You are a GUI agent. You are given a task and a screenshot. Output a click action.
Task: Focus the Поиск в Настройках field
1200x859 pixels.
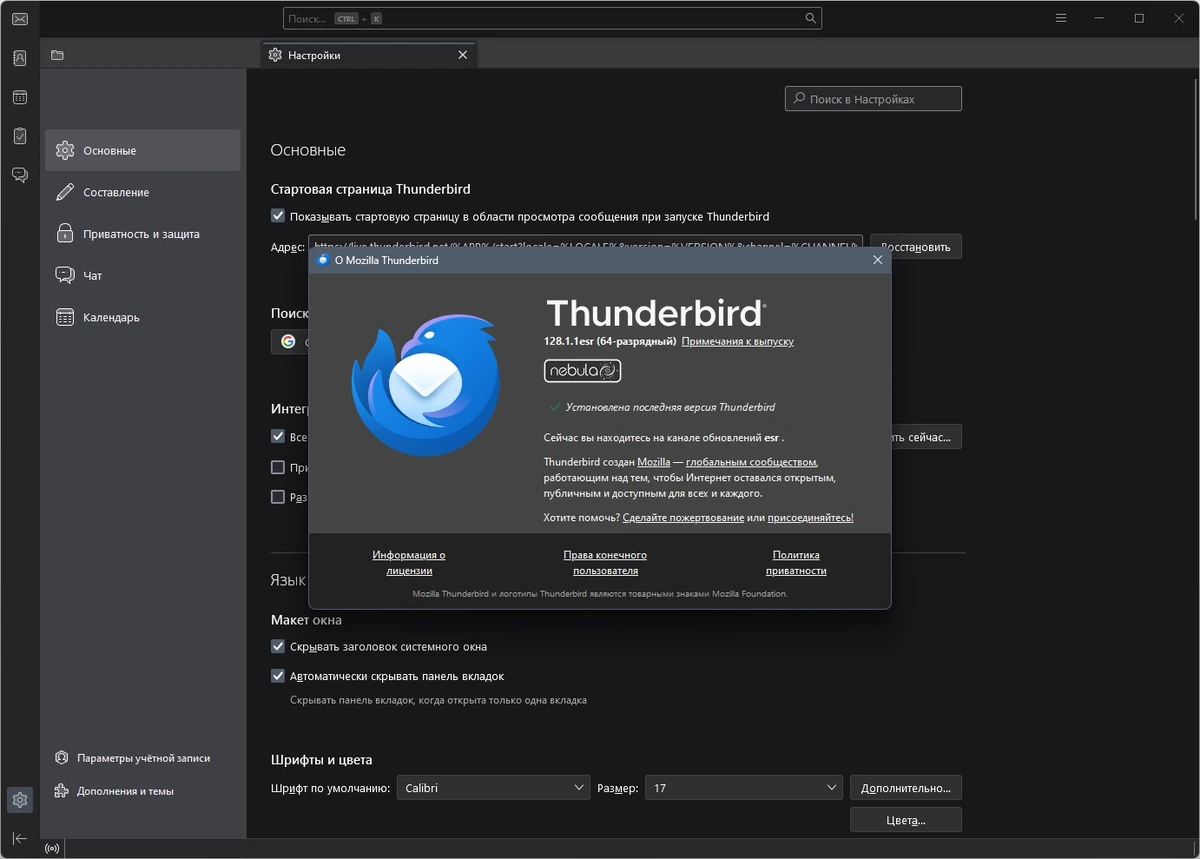(x=873, y=99)
